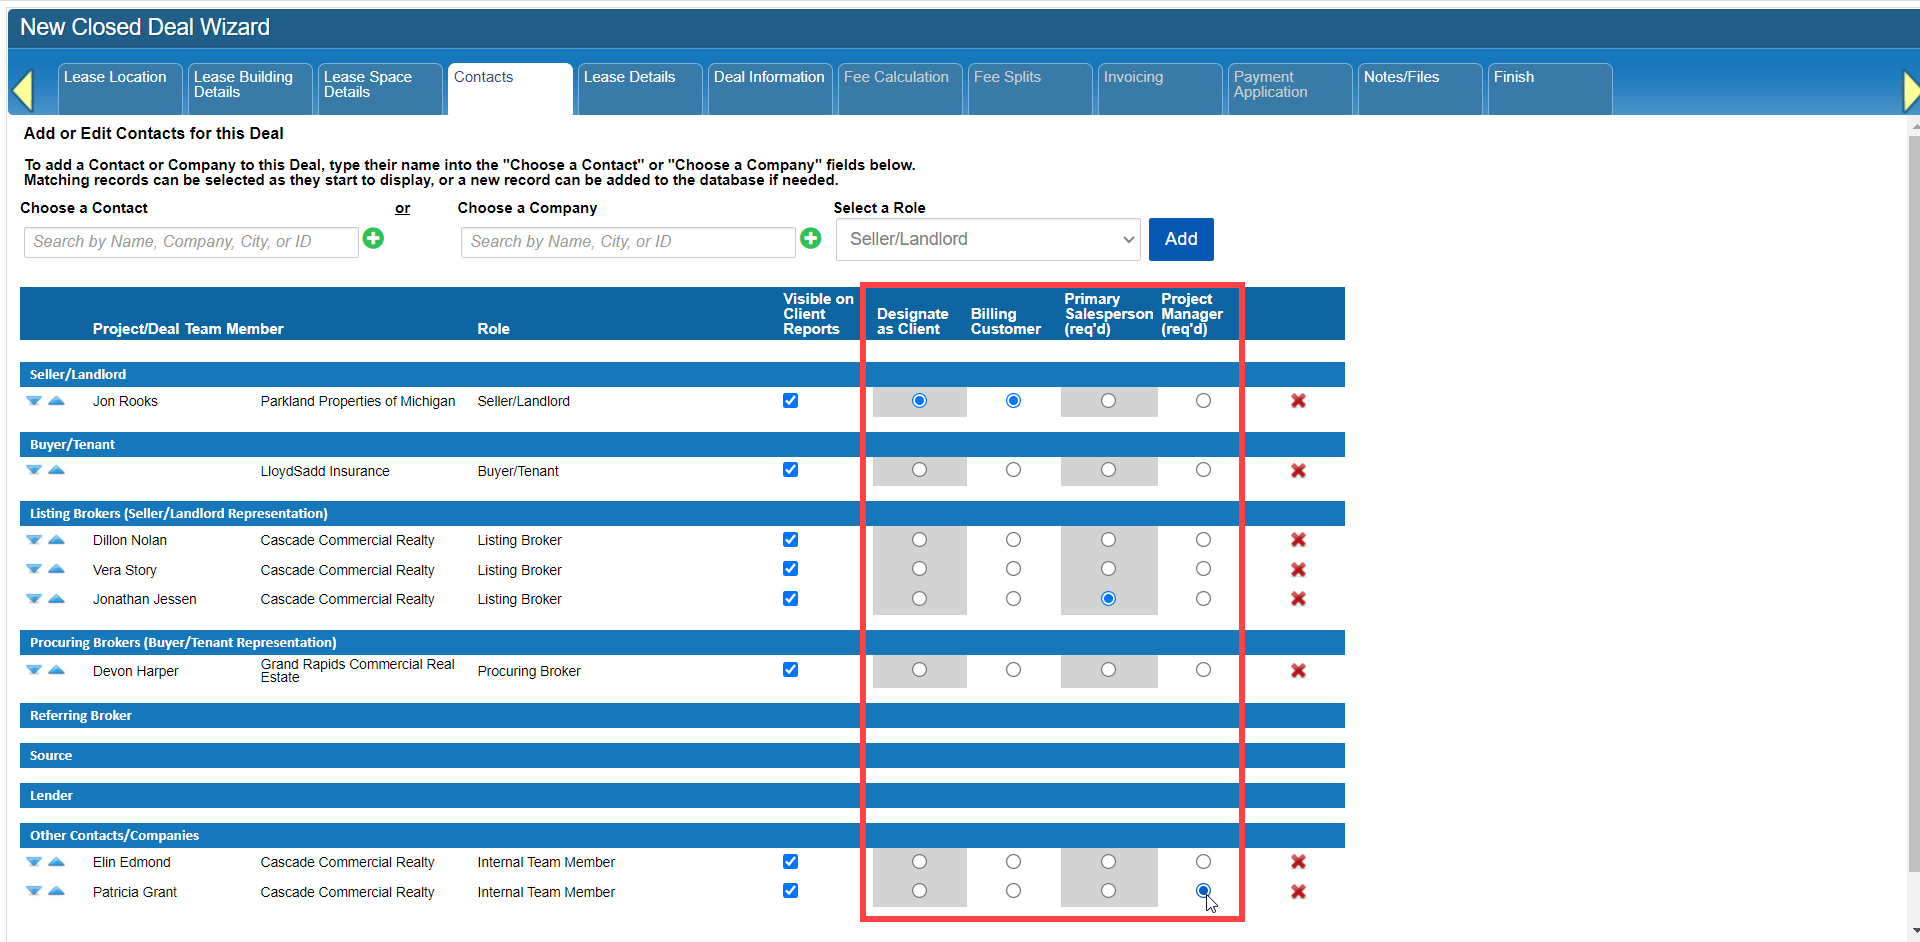
Task: Delete Patricia Grant row using red X
Action: pos(1298,892)
